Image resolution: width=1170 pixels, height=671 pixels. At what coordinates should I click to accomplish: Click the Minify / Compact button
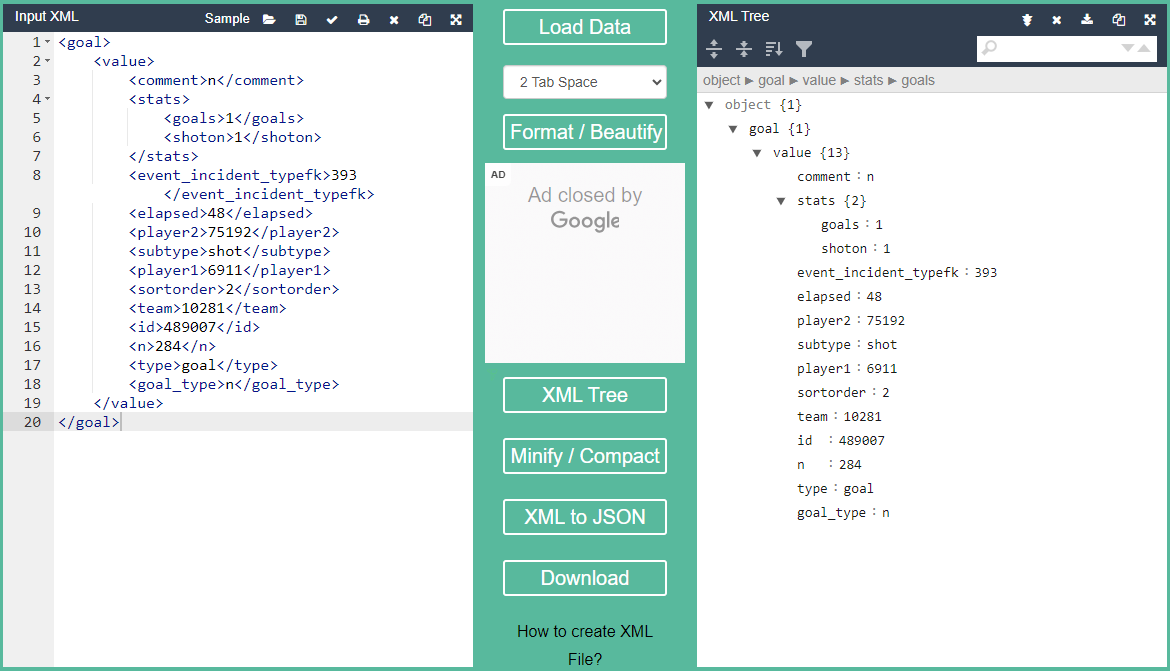click(x=584, y=456)
